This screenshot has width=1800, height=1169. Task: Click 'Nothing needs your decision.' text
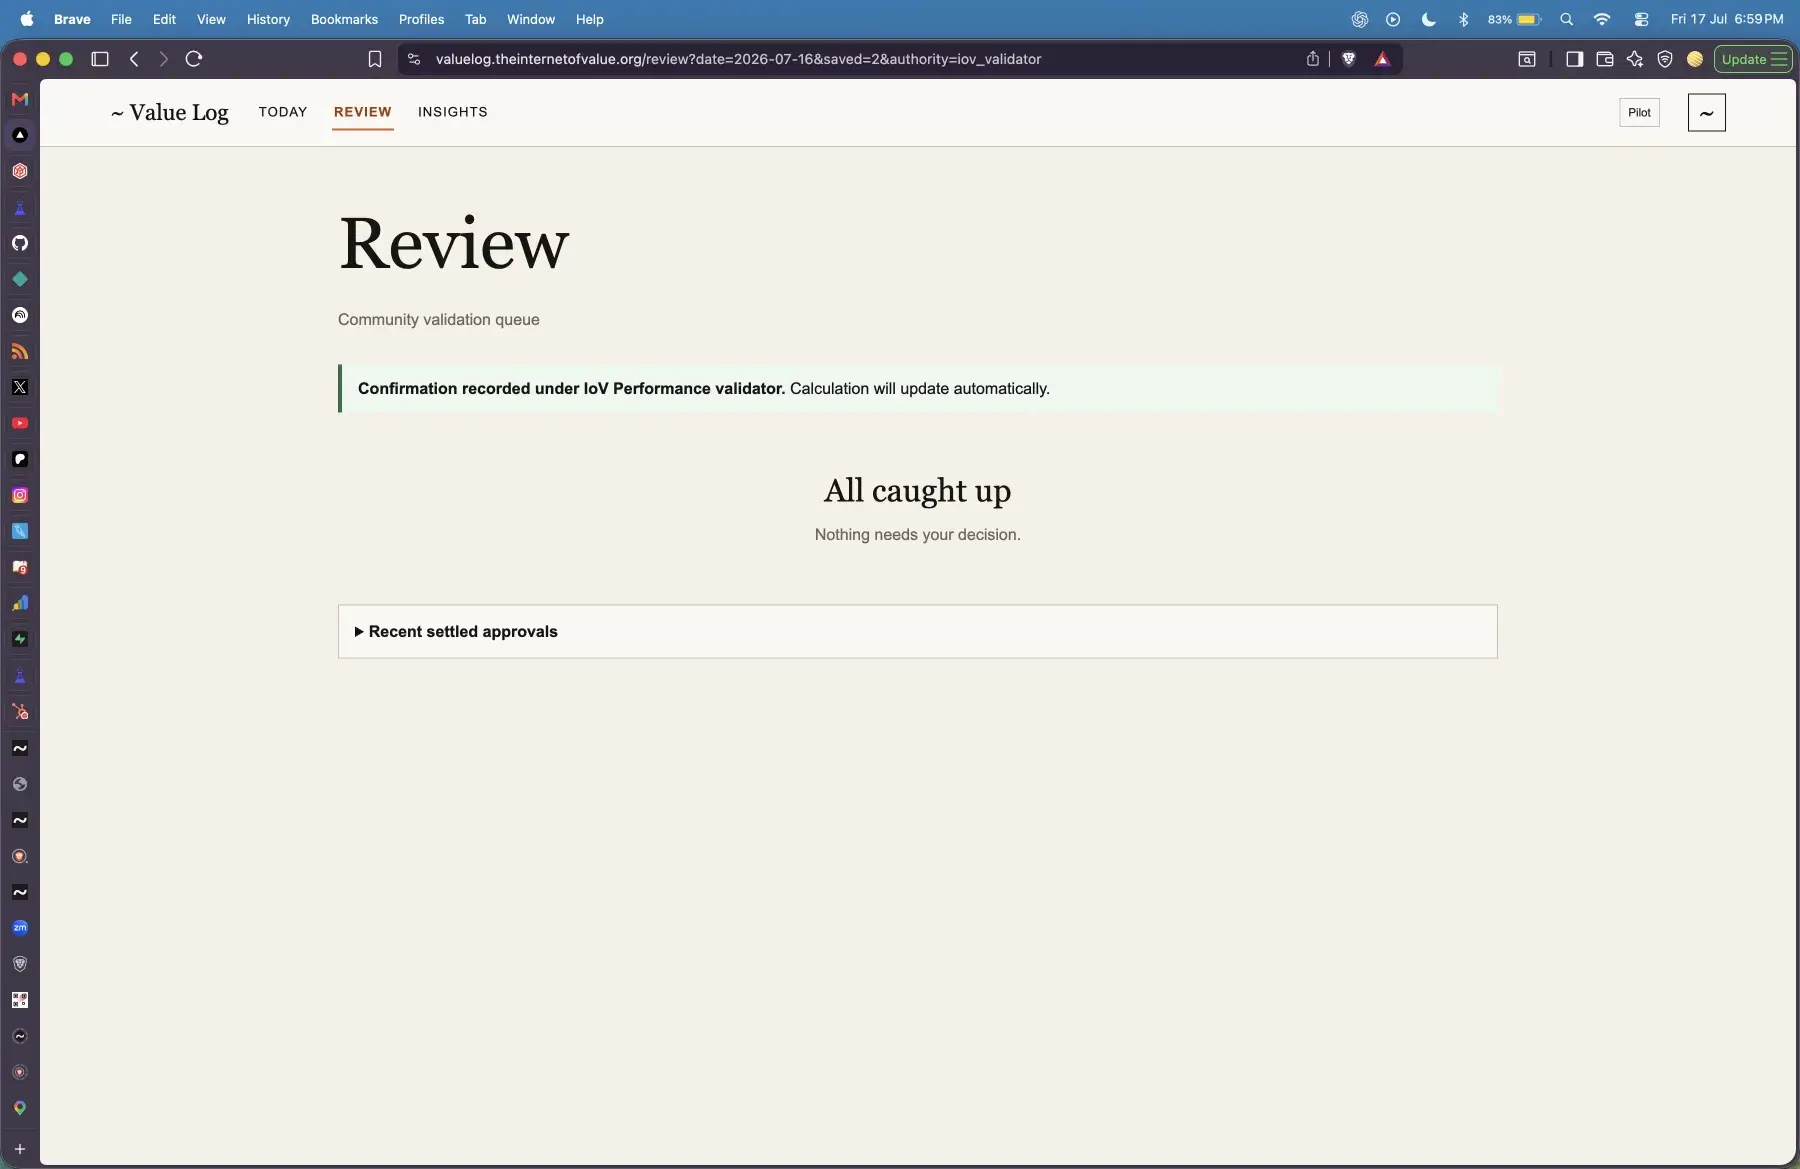click(x=917, y=534)
